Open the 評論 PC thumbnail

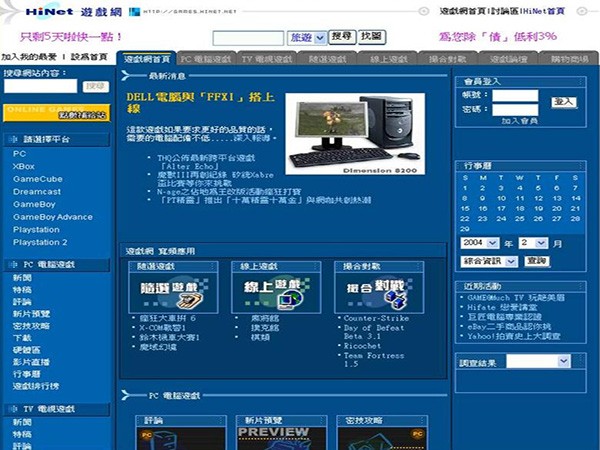181,438
